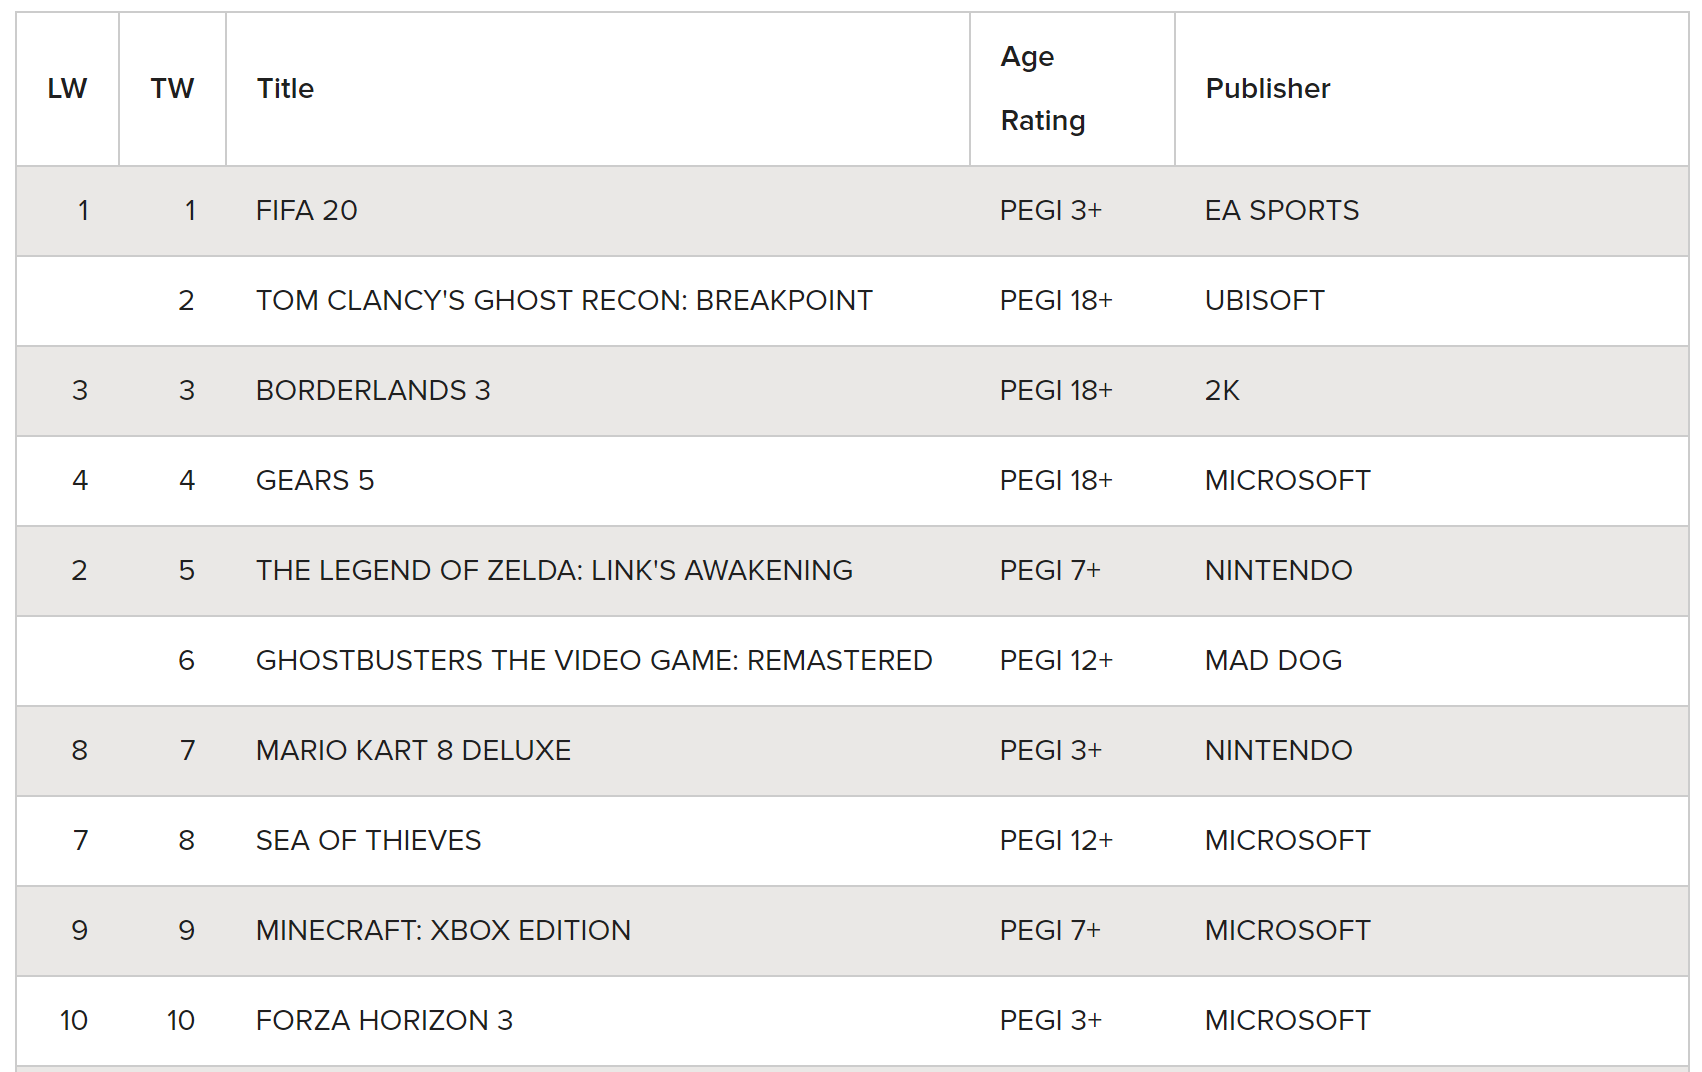Select the Sea of Thieves title
The width and height of the screenshot is (1702, 1072).
point(368,841)
